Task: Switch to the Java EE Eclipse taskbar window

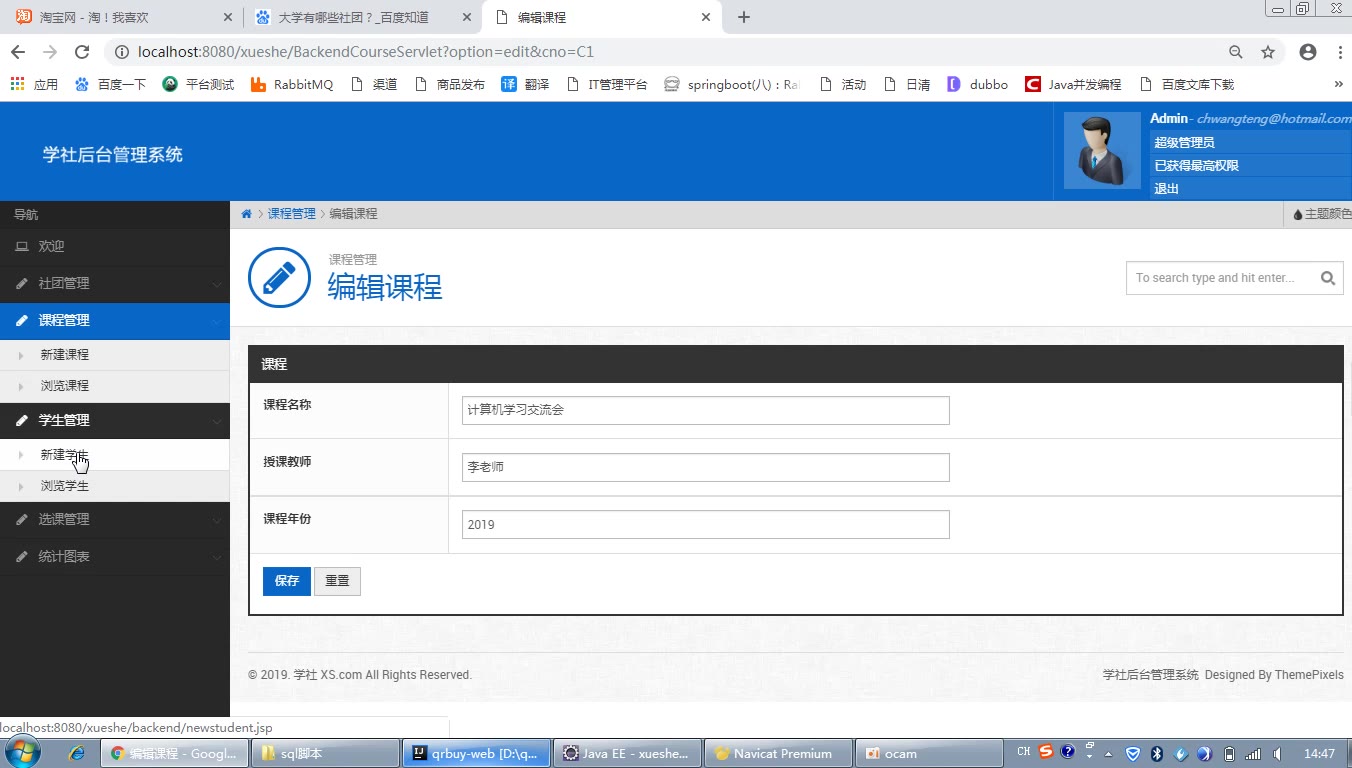Action: 628,754
